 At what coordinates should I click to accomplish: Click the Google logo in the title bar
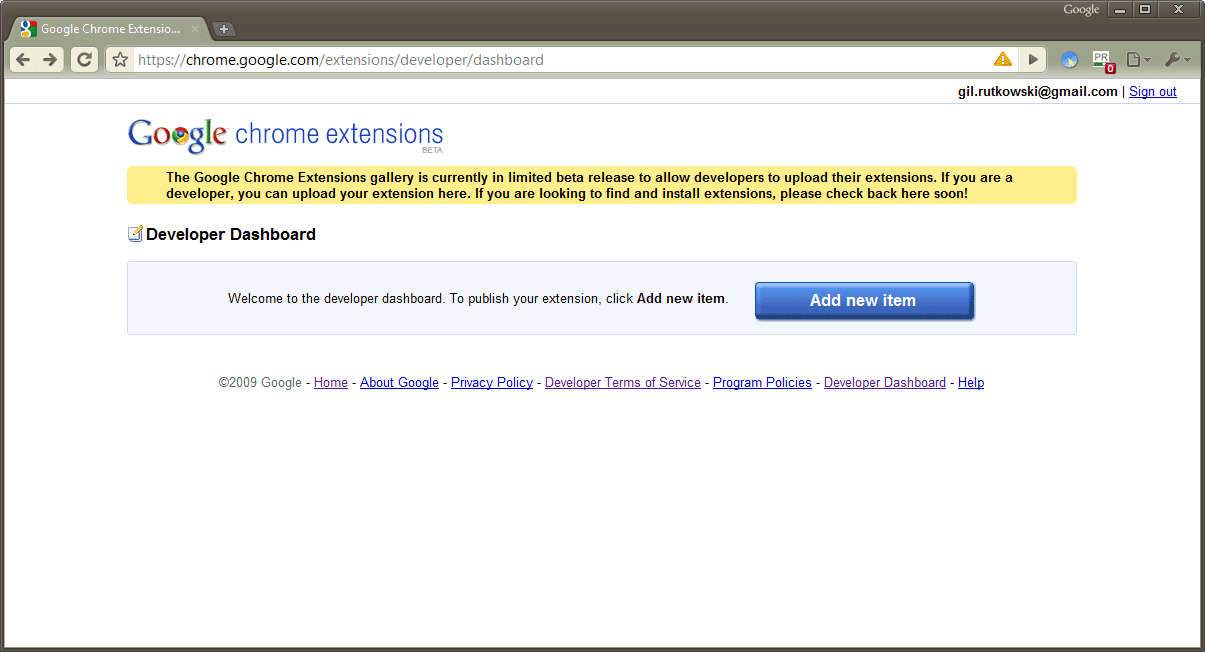click(1080, 9)
